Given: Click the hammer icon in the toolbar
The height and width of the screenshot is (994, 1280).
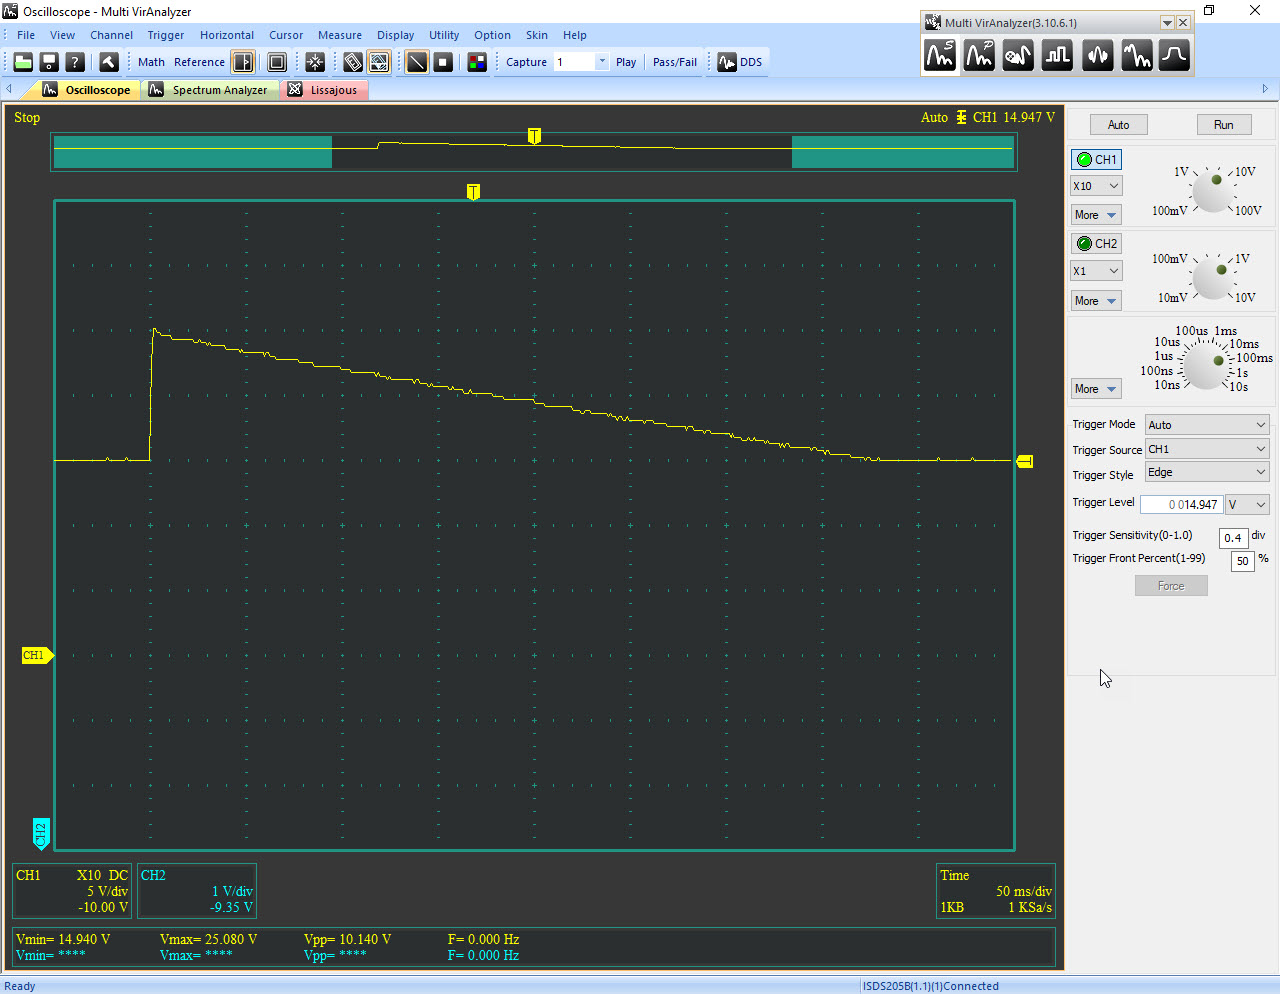Looking at the screenshot, I should coord(109,62).
